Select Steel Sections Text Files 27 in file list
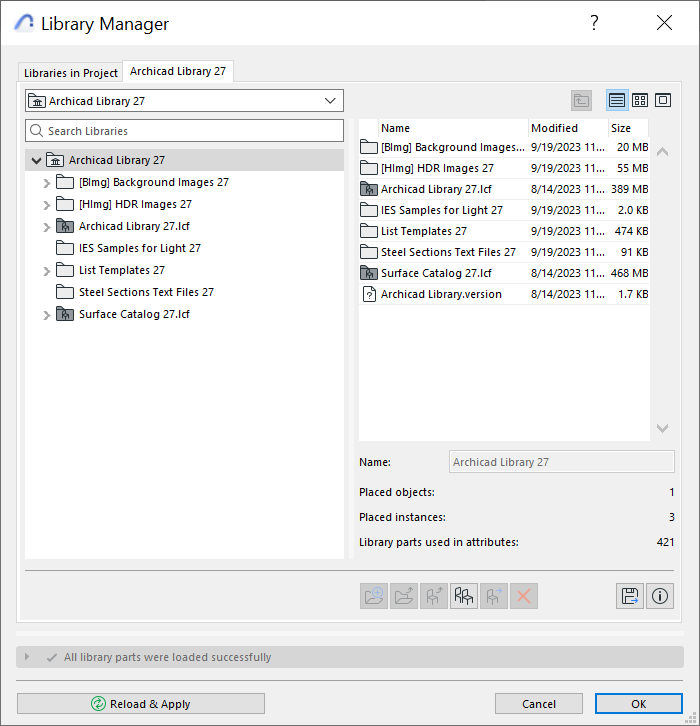The width and height of the screenshot is (700, 726). pos(504,252)
